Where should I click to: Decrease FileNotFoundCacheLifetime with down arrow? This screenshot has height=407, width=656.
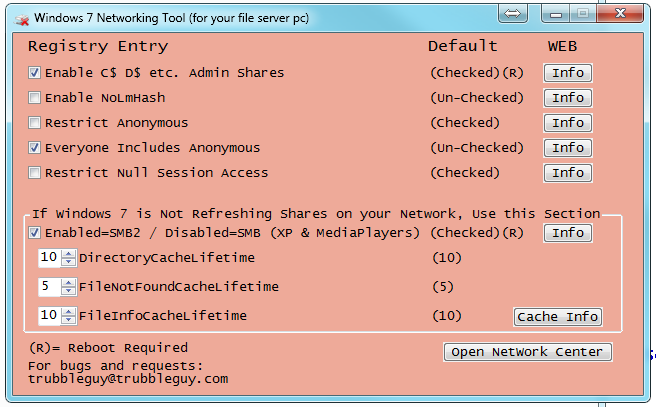point(68,291)
